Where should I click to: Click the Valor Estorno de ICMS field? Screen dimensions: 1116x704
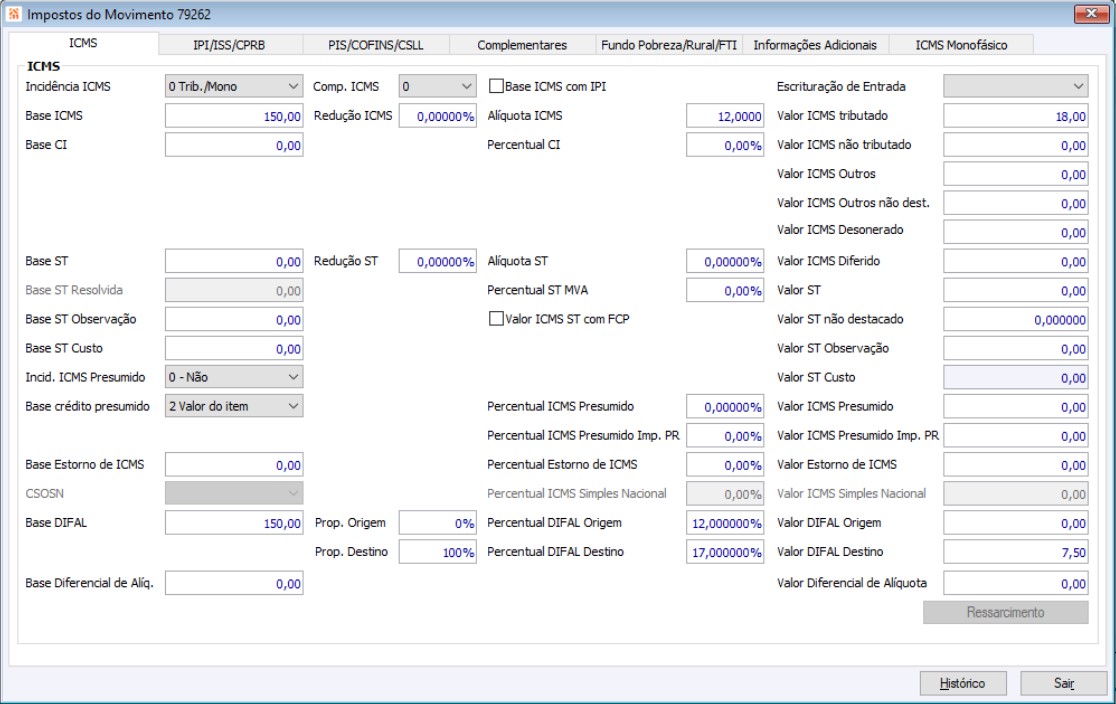pos(1016,465)
